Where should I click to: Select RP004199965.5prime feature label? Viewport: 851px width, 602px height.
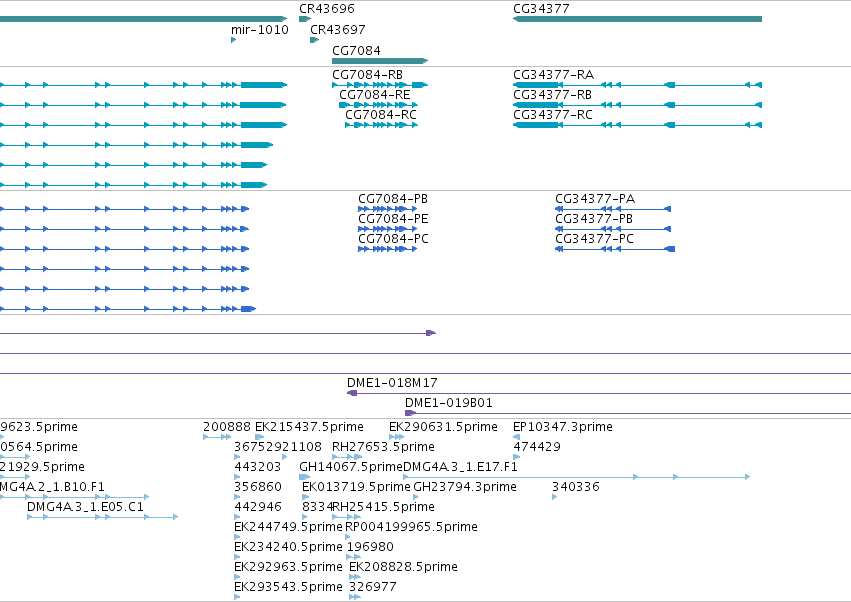pos(411,527)
